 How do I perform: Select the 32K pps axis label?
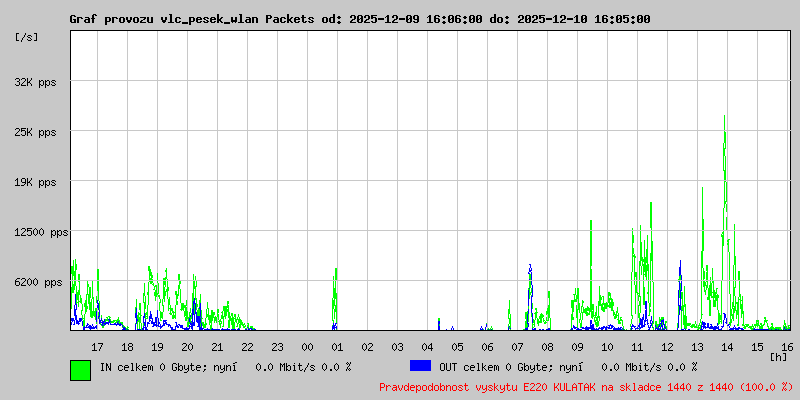tap(36, 82)
